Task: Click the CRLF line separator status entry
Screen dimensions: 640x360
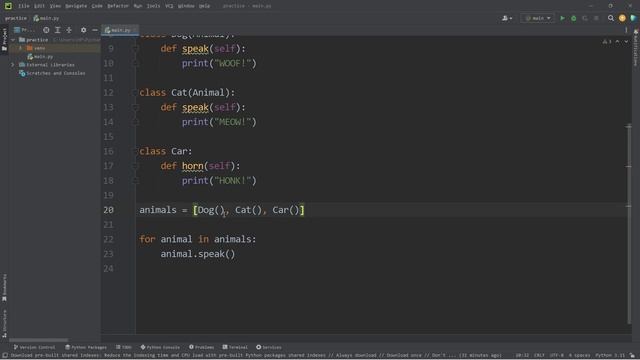Action: point(539,355)
